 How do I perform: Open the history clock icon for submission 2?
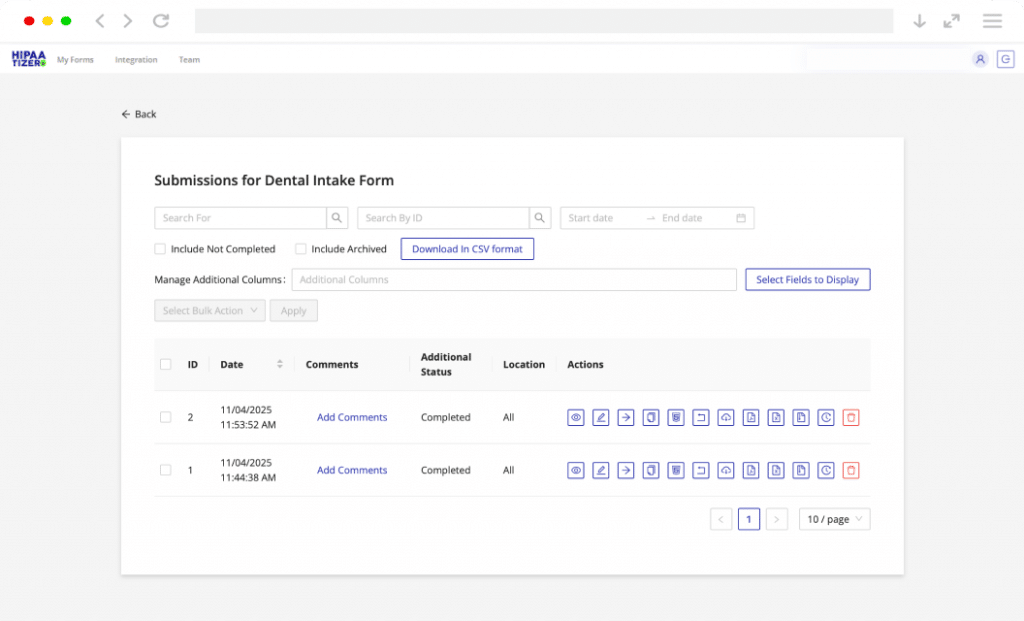coord(825,417)
